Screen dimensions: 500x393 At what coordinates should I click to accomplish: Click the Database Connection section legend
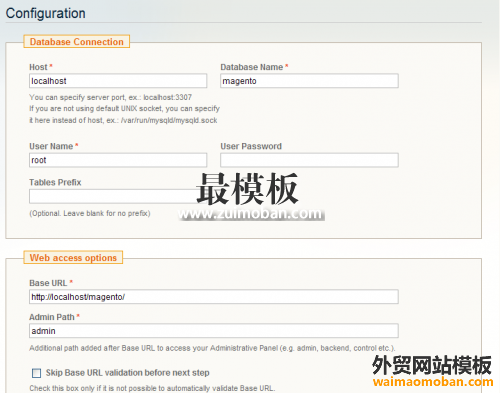click(77, 42)
